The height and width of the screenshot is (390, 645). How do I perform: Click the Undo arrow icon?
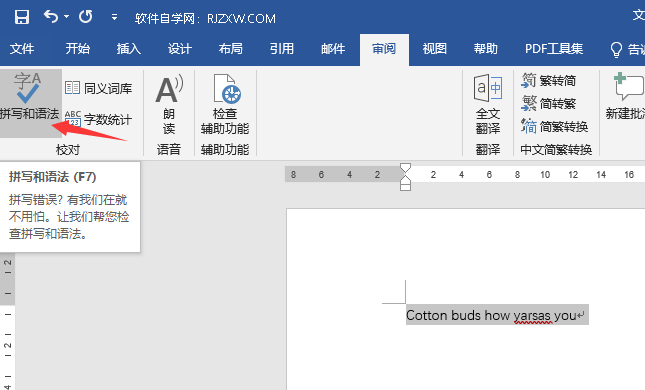(51, 17)
